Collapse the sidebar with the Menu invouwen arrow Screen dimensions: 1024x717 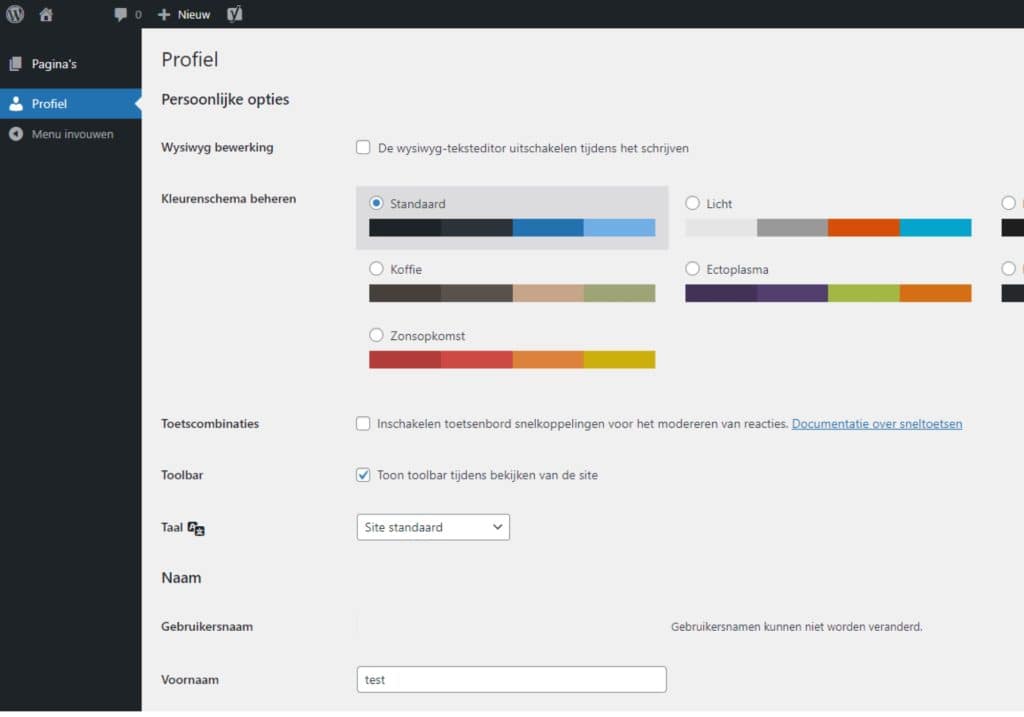tap(15, 133)
